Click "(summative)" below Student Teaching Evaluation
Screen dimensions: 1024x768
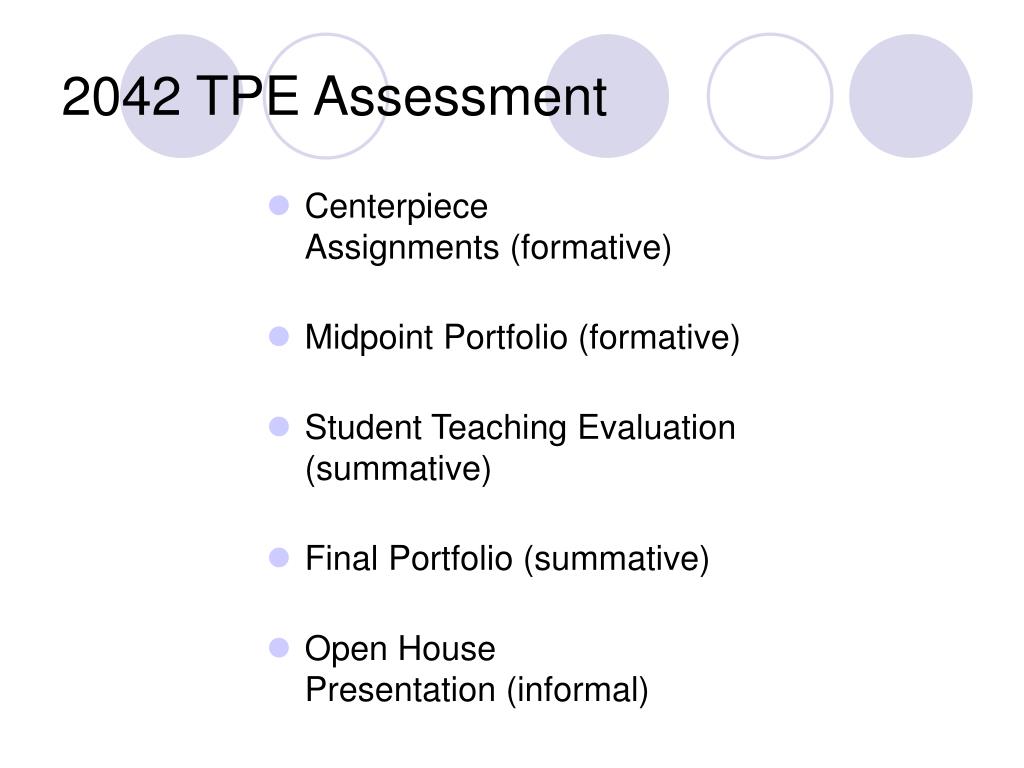[x=398, y=469]
